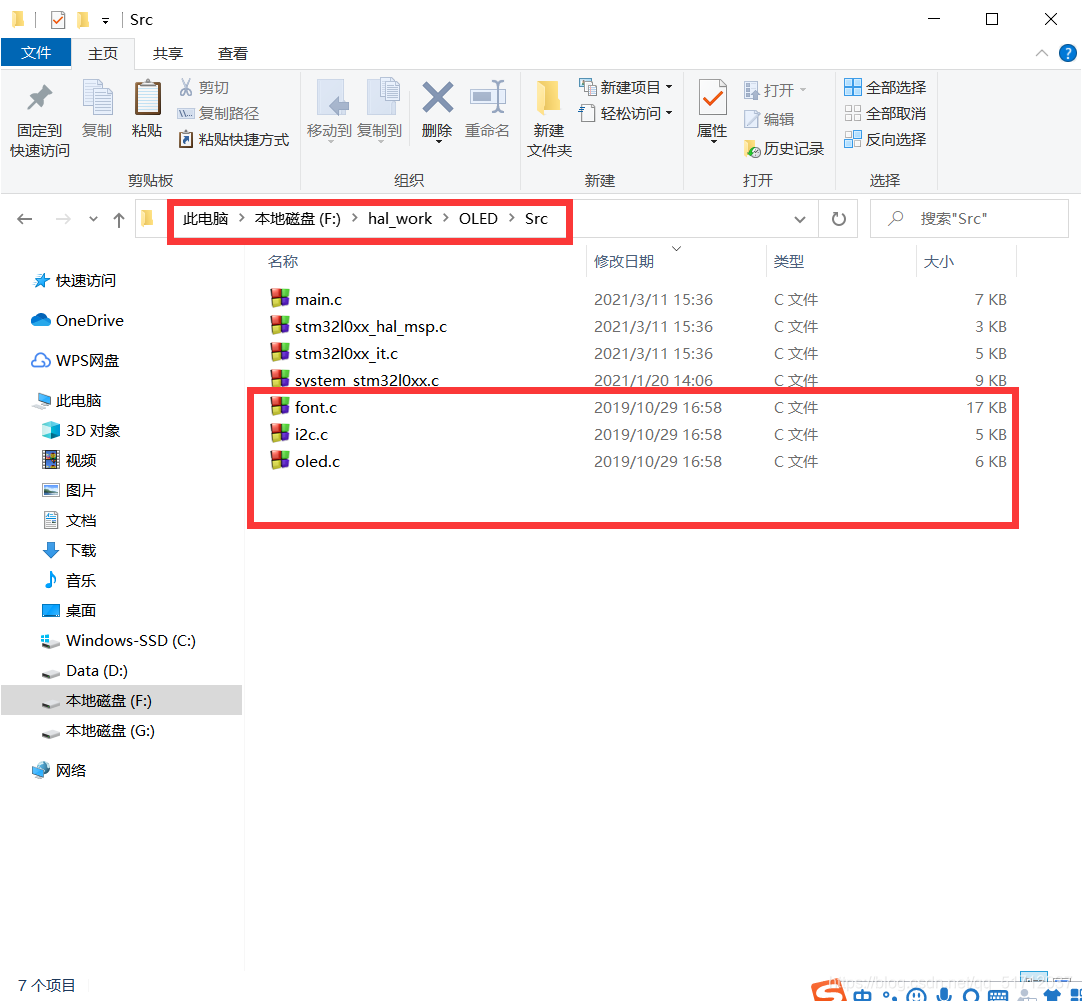The image size is (1082, 1001).
Task: Sort files by Name column
Action: pyautogui.click(x=283, y=261)
